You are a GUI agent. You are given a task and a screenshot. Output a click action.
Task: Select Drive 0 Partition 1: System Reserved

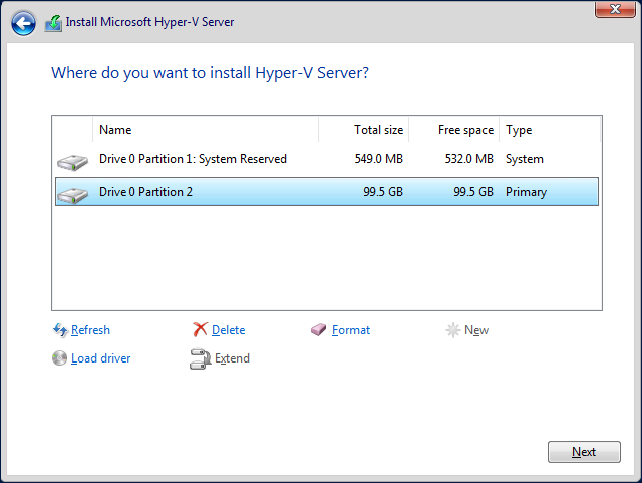(193, 159)
